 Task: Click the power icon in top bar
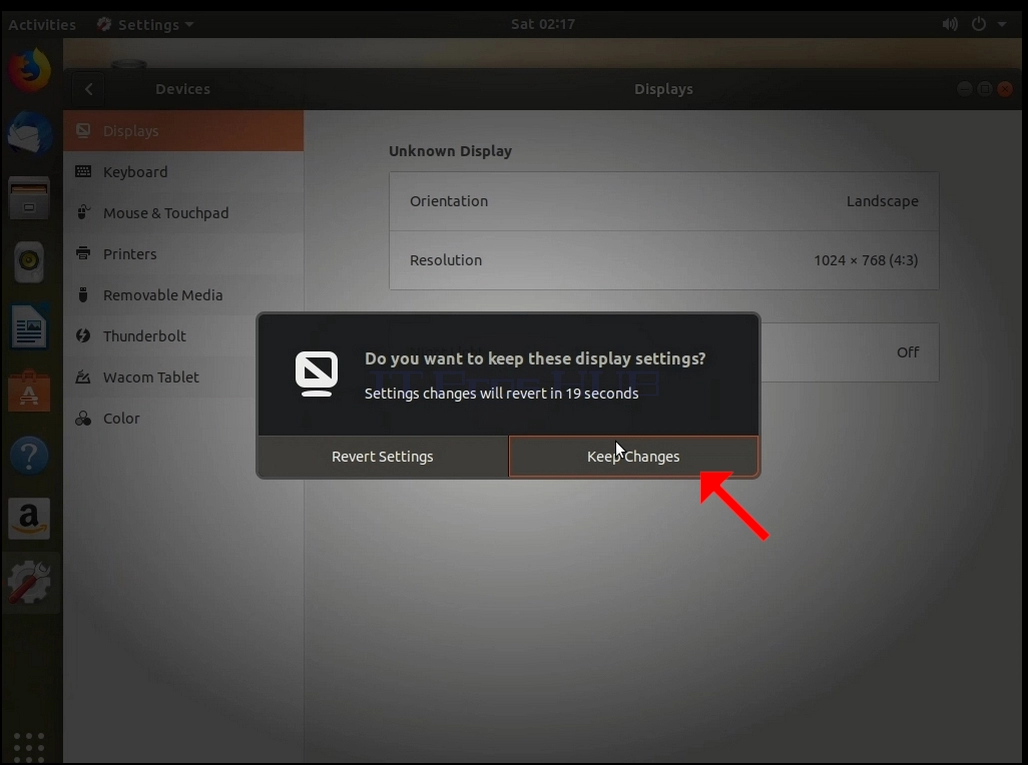[x=979, y=24]
